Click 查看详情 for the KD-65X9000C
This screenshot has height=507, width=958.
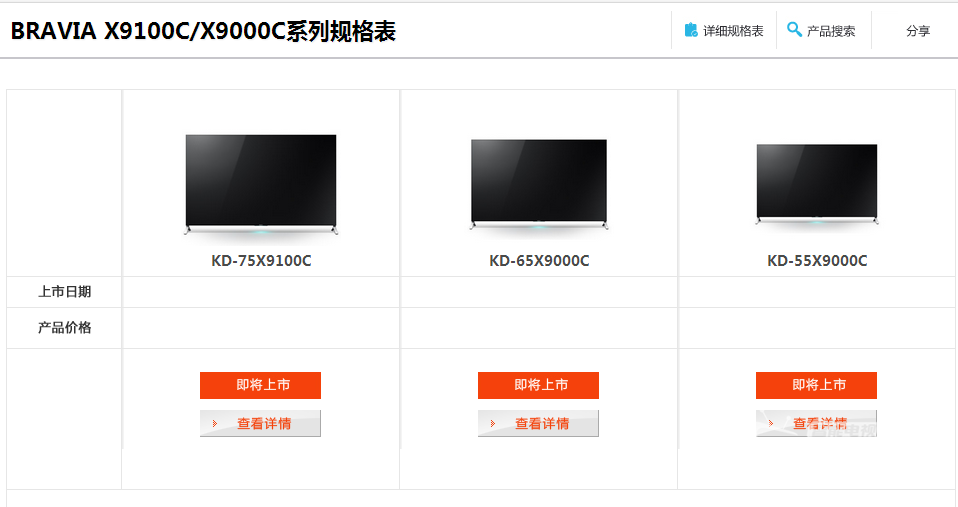click(538, 423)
